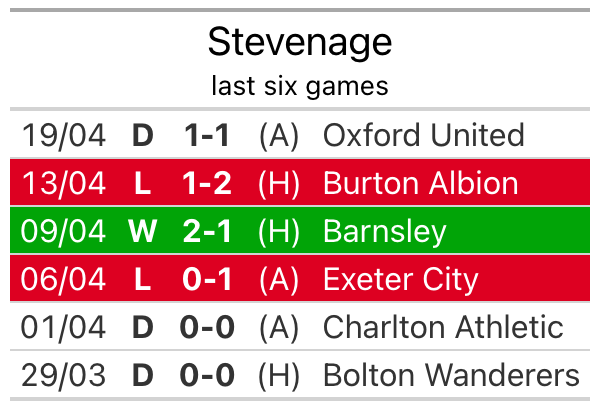The width and height of the screenshot is (600, 408).
Task: Select the 2-1 score in the Barnsley row
Action: click(208, 231)
